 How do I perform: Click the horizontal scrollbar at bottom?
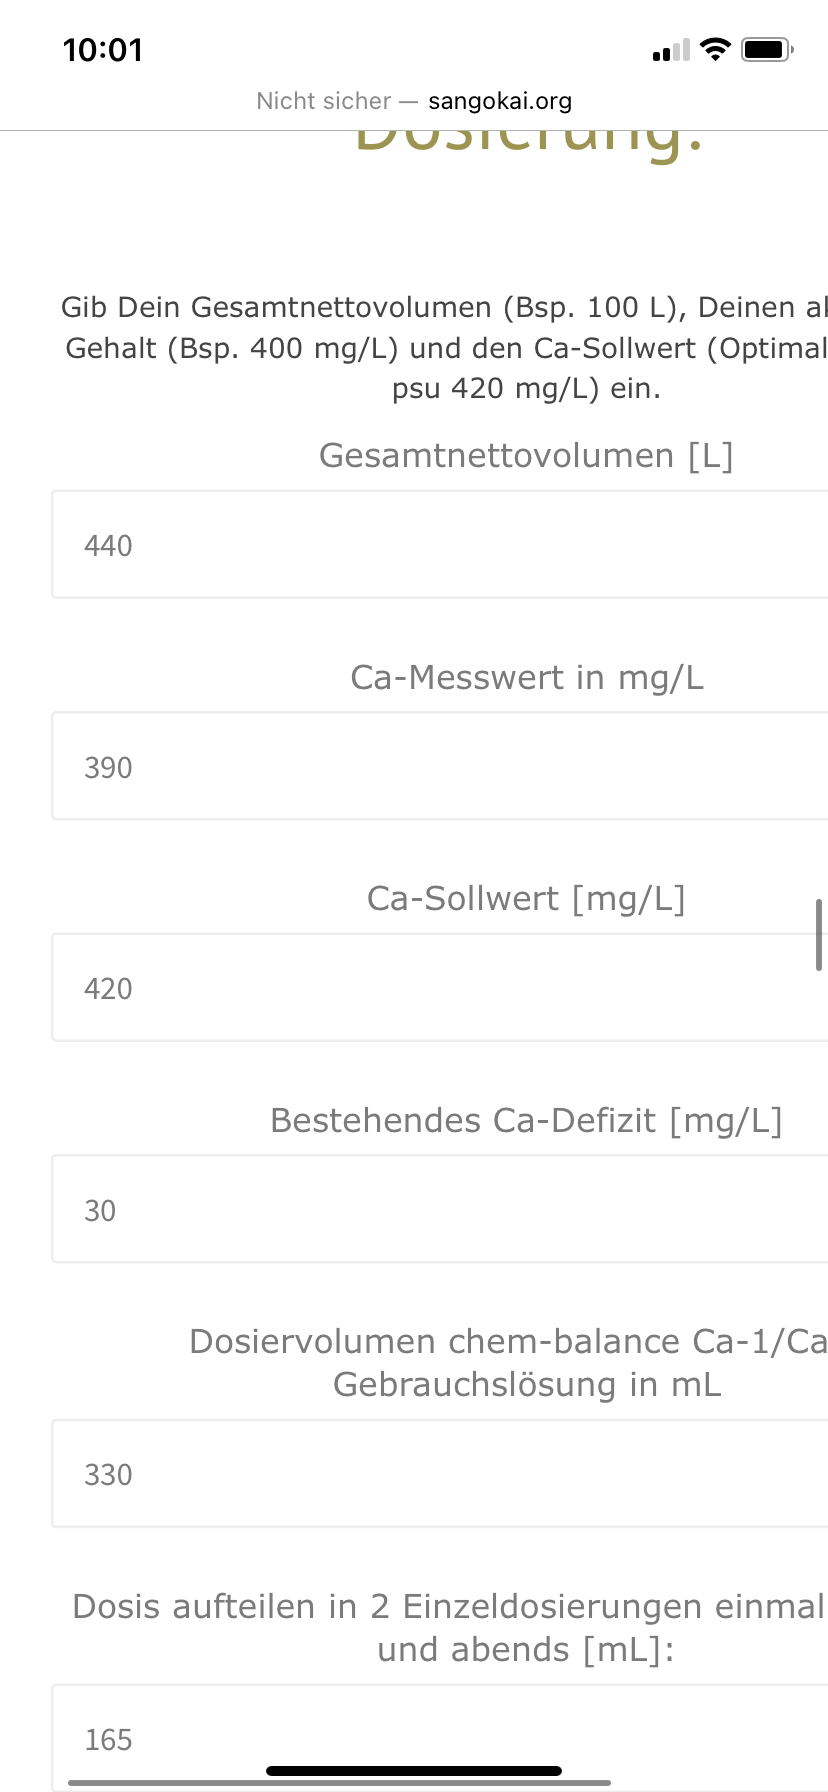(340, 1782)
